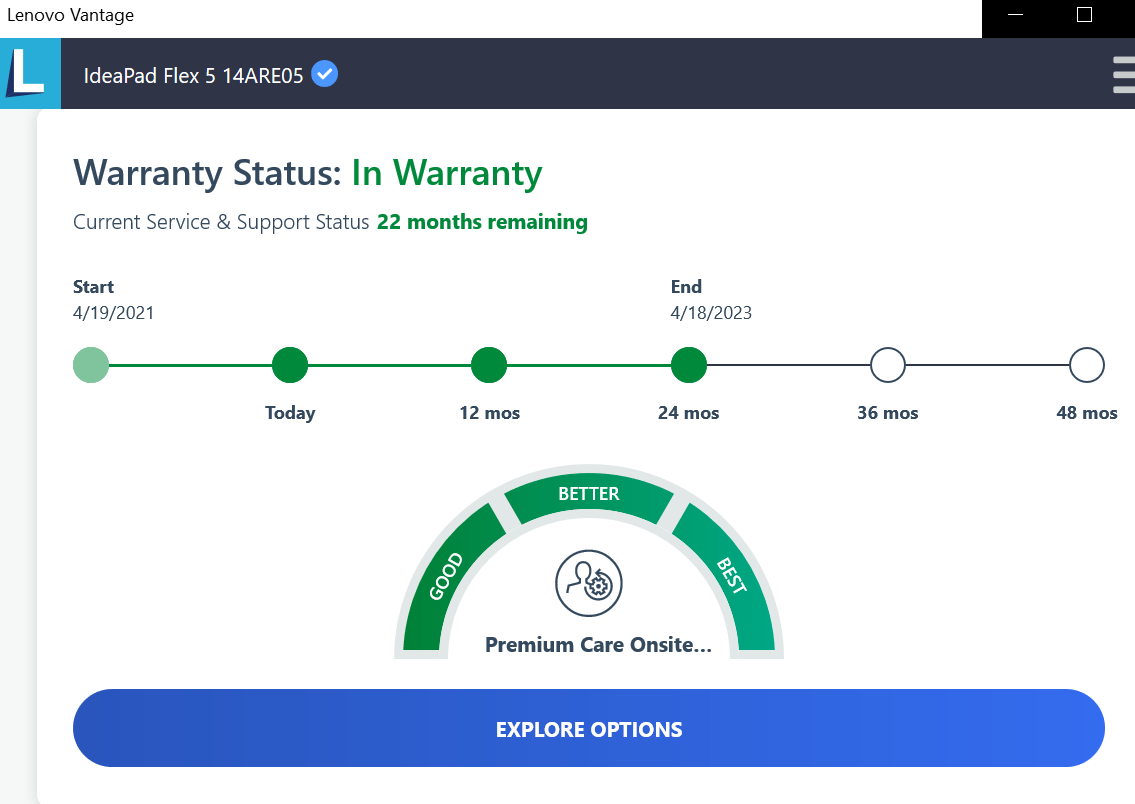Select the BETTER gauge segment

(x=588, y=496)
